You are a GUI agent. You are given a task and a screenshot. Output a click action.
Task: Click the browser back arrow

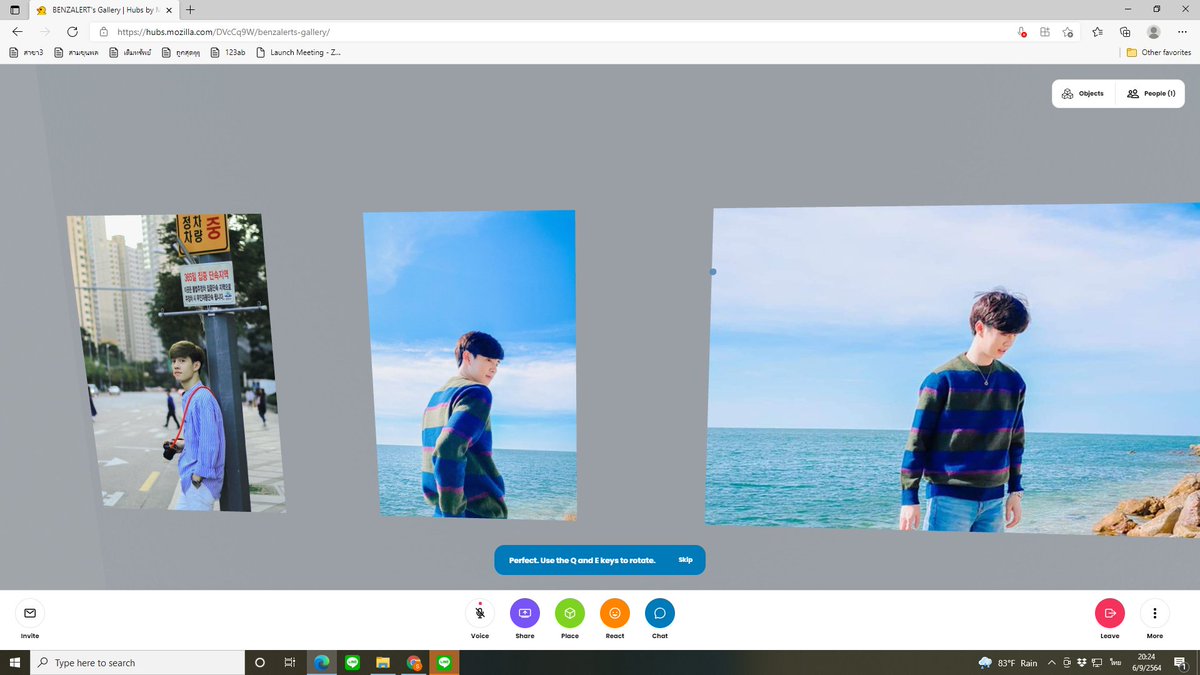point(17,32)
